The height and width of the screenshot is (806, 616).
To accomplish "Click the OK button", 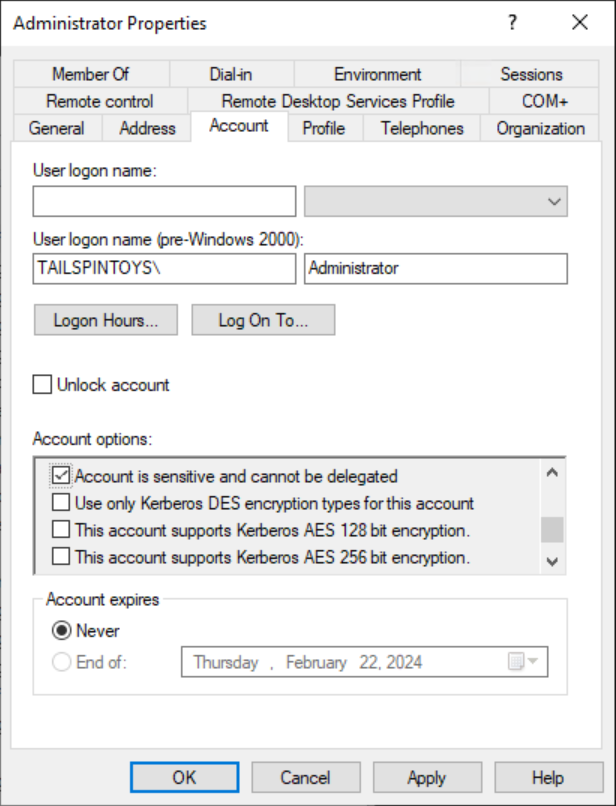I will (x=185, y=778).
